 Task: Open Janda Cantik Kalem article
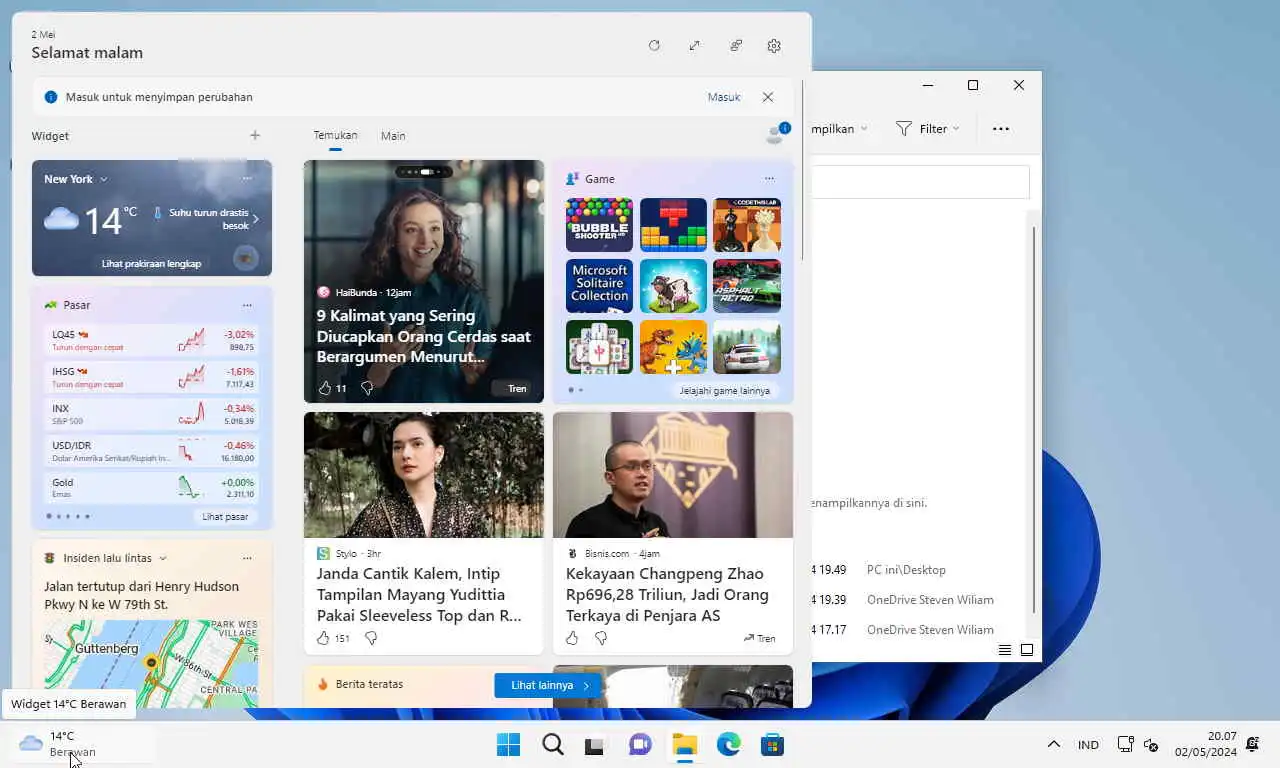(419, 594)
